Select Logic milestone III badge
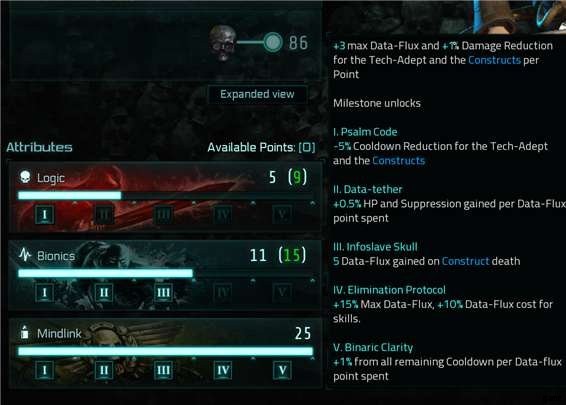 pyautogui.click(x=164, y=214)
